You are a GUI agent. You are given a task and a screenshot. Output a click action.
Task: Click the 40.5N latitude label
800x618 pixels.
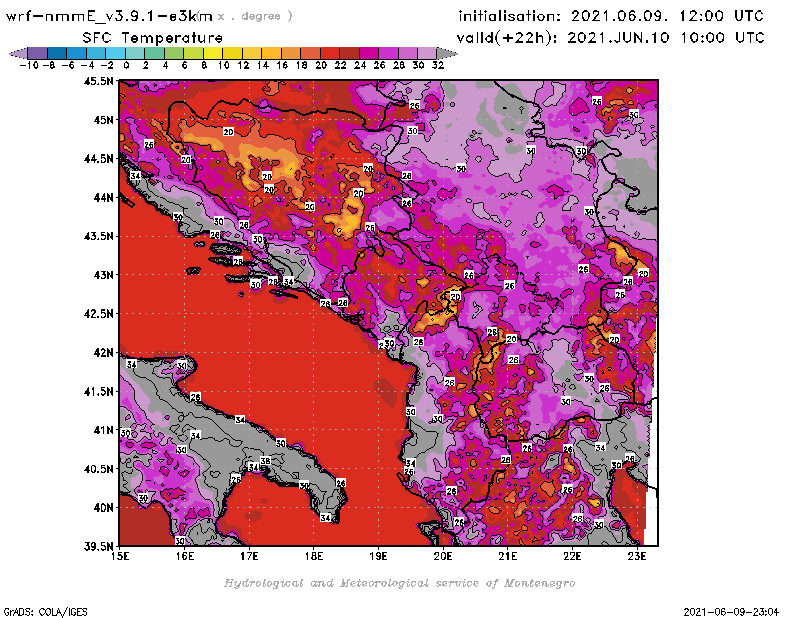pyautogui.click(x=98, y=469)
